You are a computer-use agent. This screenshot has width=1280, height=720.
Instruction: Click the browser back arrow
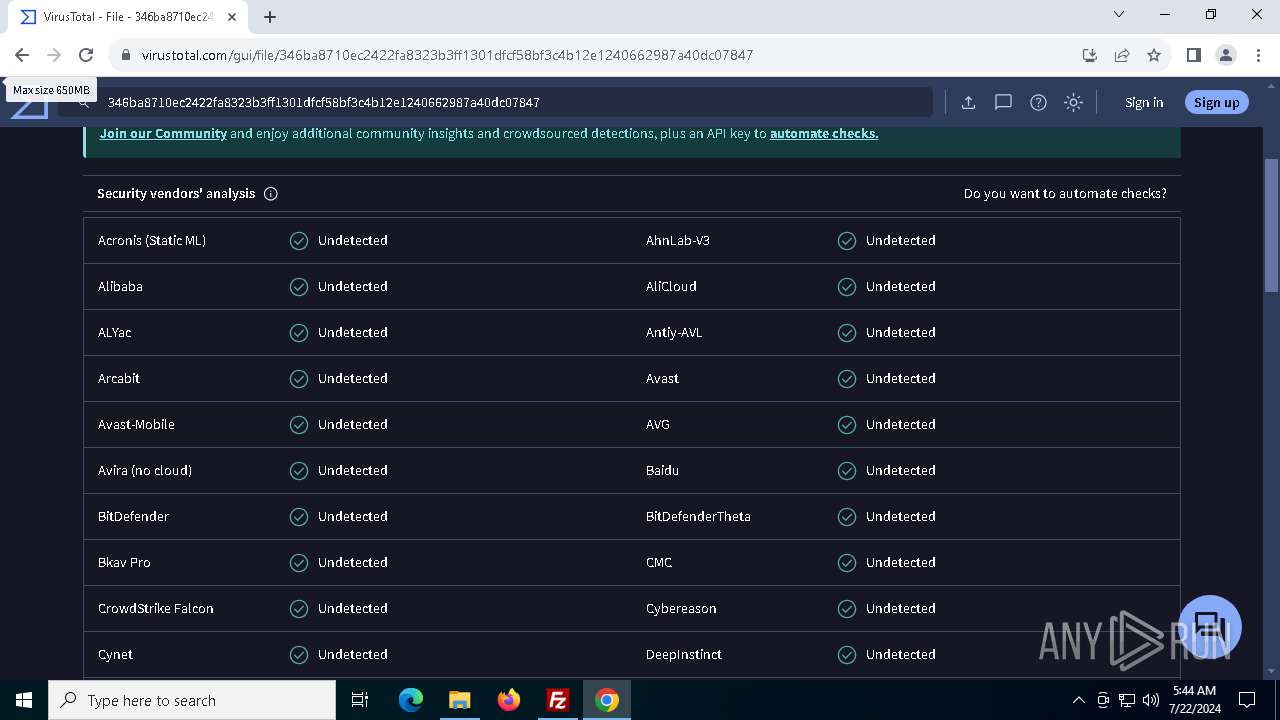click(x=22, y=55)
